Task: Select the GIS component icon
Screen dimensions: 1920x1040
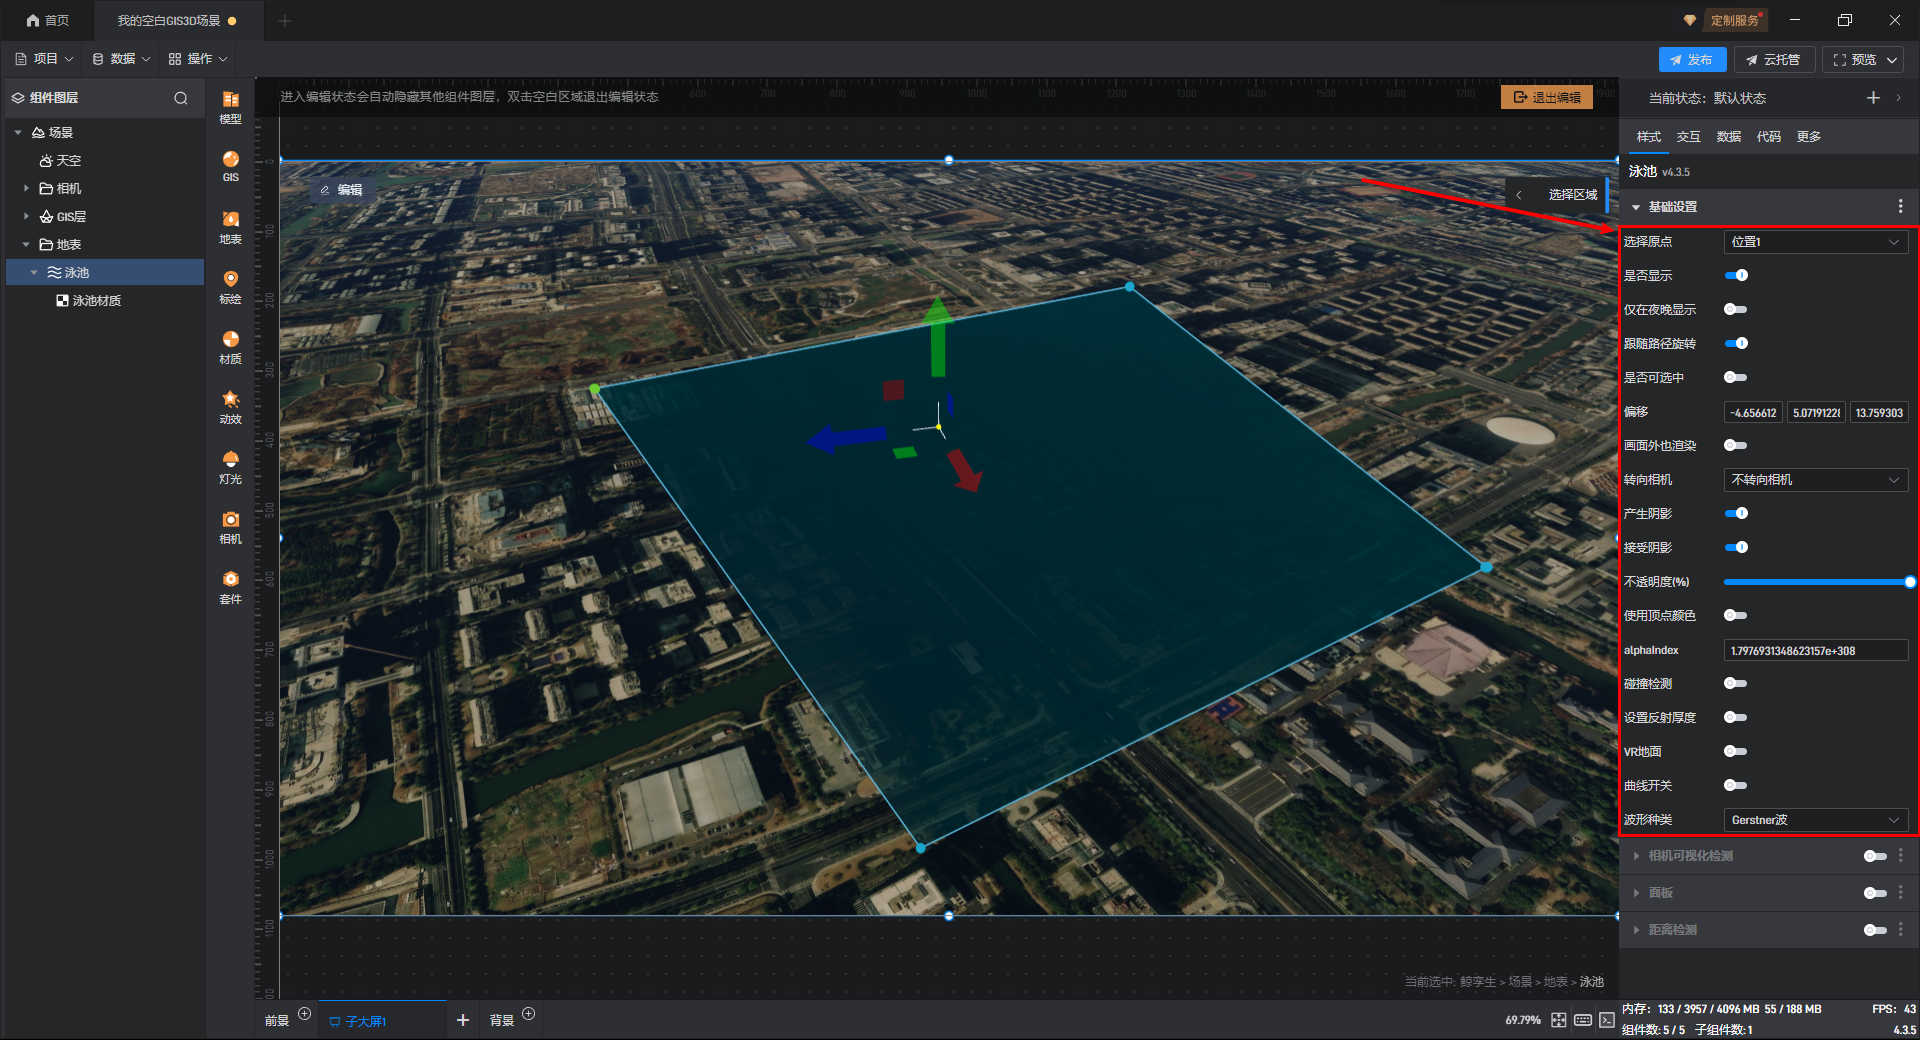Action: tap(230, 165)
